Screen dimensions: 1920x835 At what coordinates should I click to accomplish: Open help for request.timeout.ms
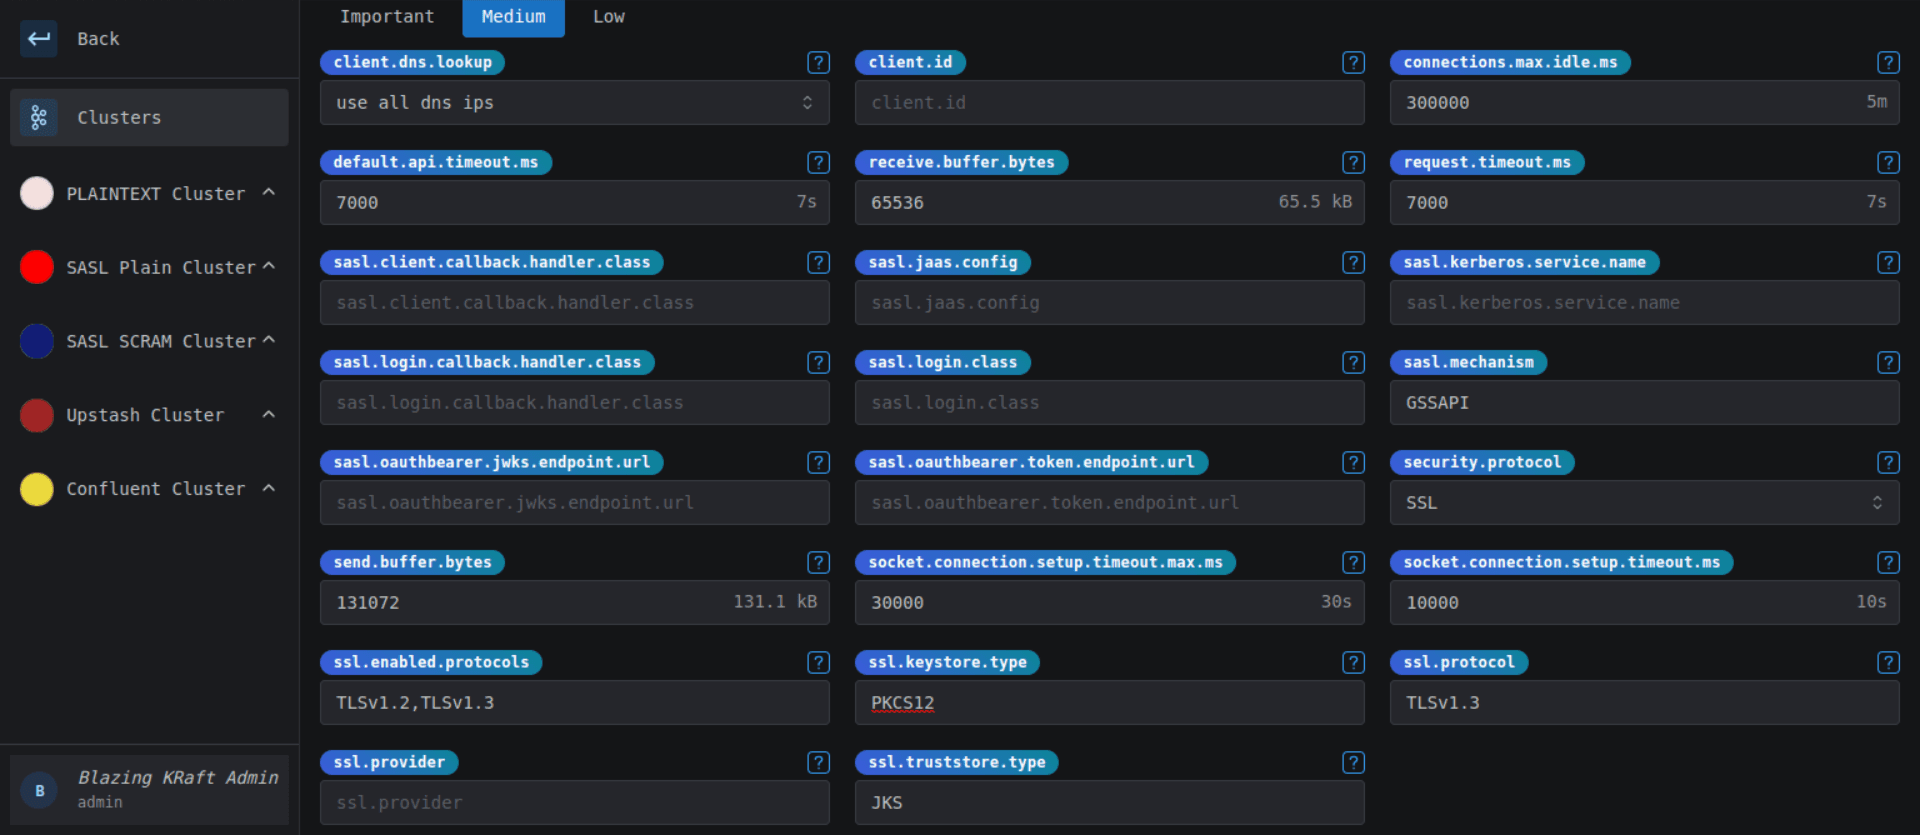tap(1888, 162)
